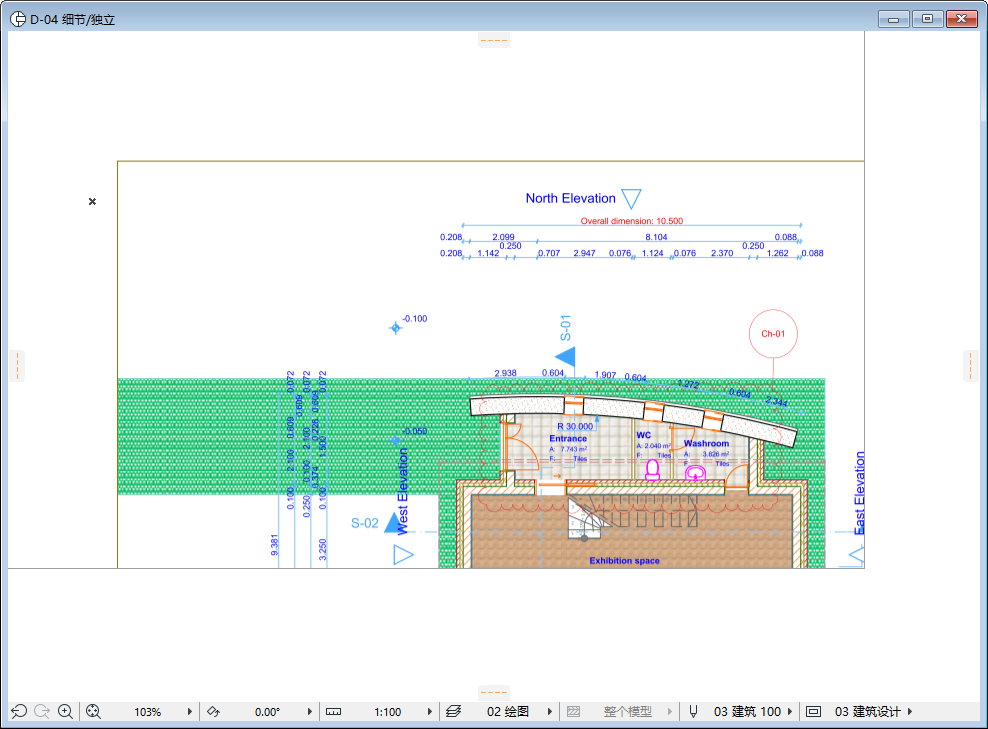The width and height of the screenshot is (988, 729).
Task: Open the 03 建筑 100 pen set menu
Action: [x=789, y=711]
